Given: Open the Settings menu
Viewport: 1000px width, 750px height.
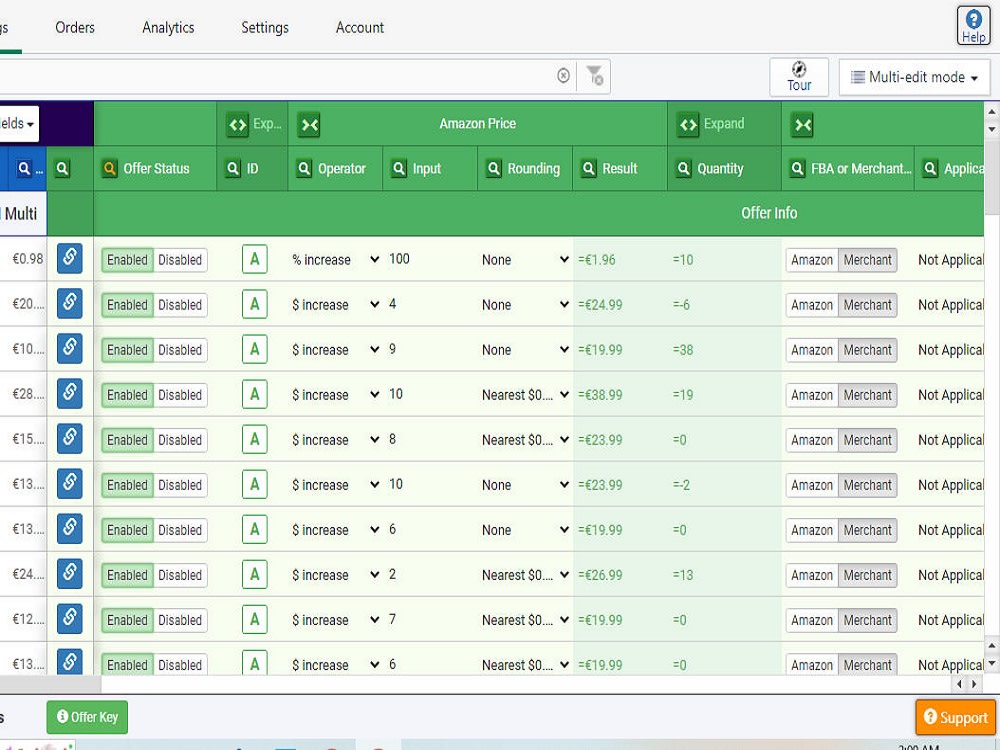Looking at the screenshot, I should (264, 27).
